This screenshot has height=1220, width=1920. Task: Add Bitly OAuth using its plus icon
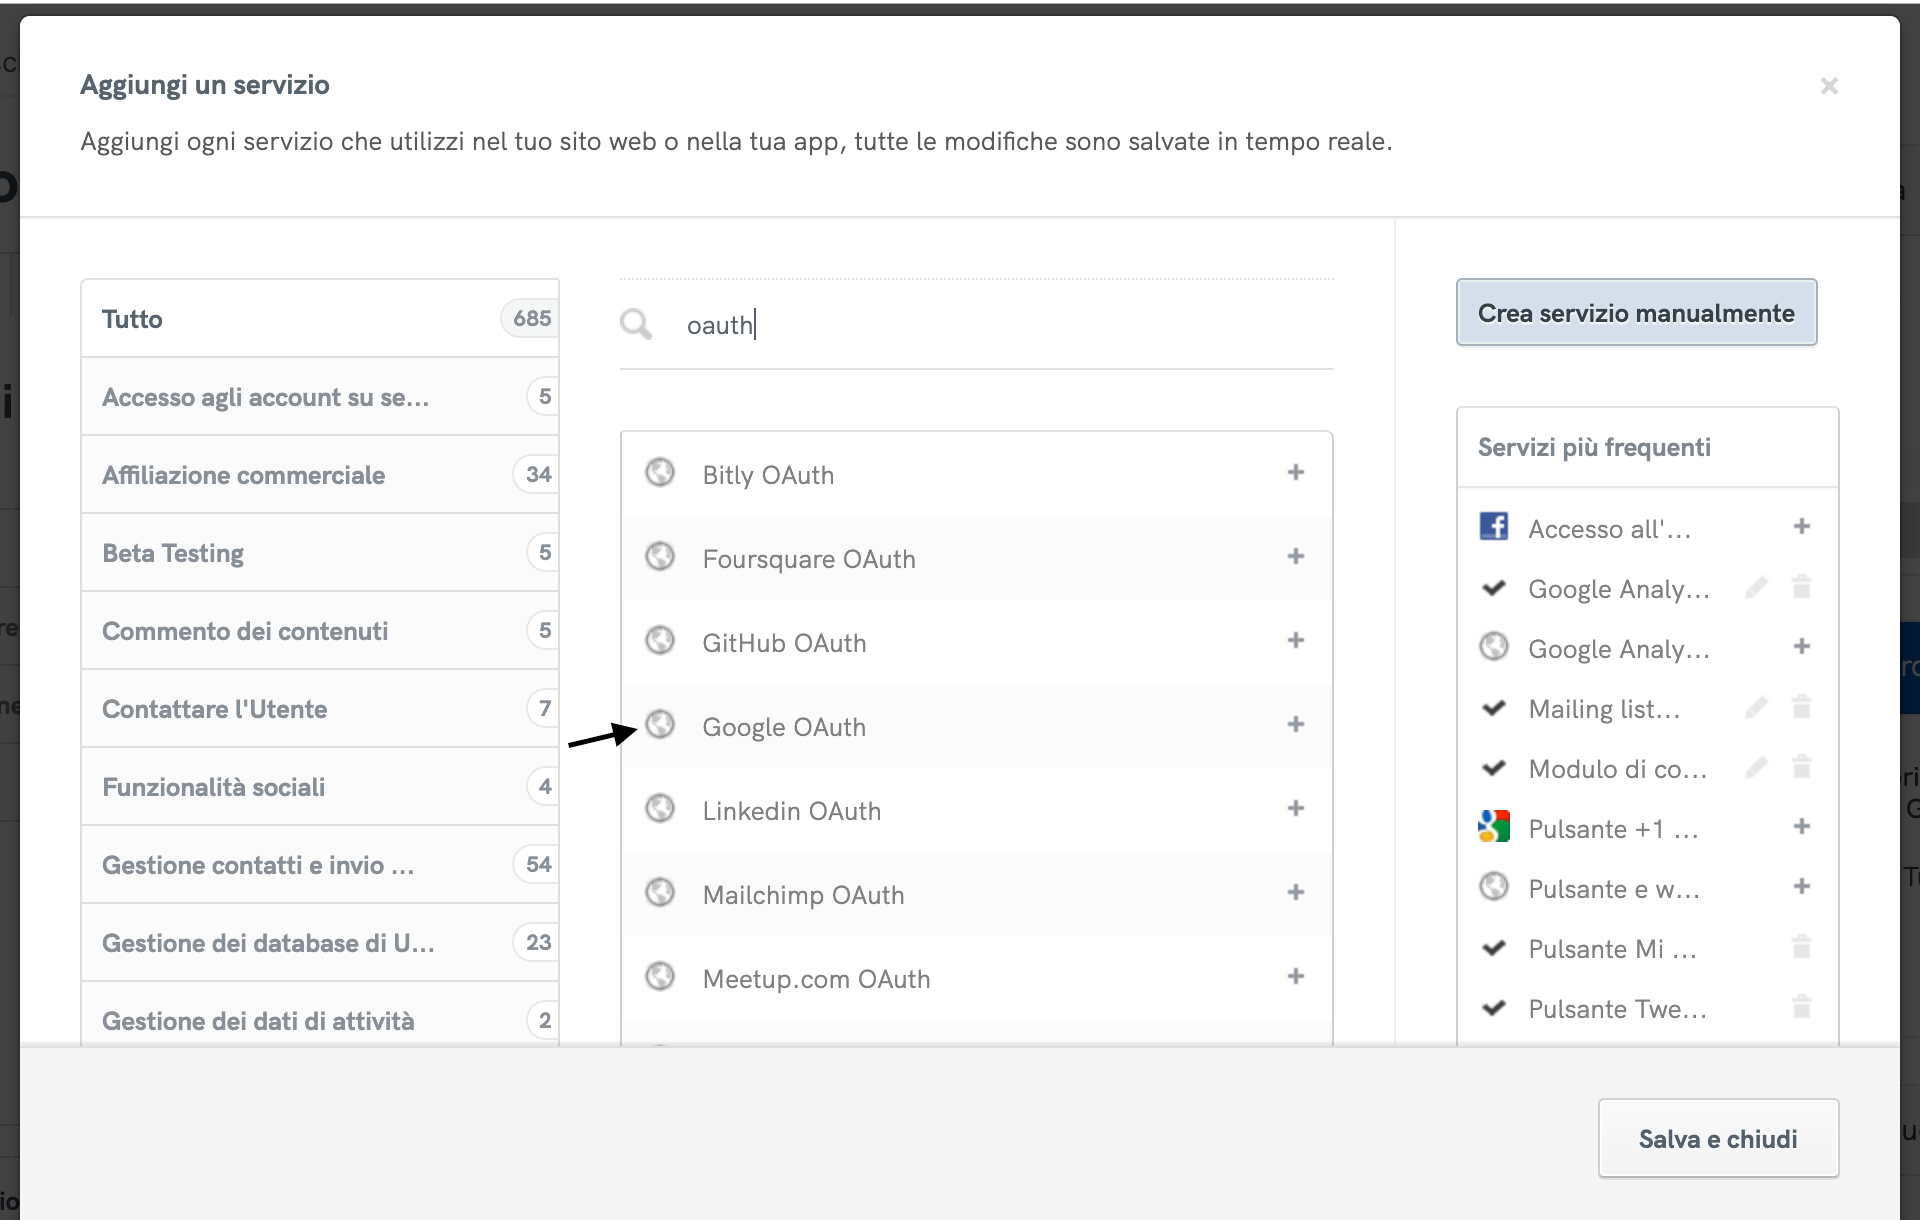(x=1296, y=472)
